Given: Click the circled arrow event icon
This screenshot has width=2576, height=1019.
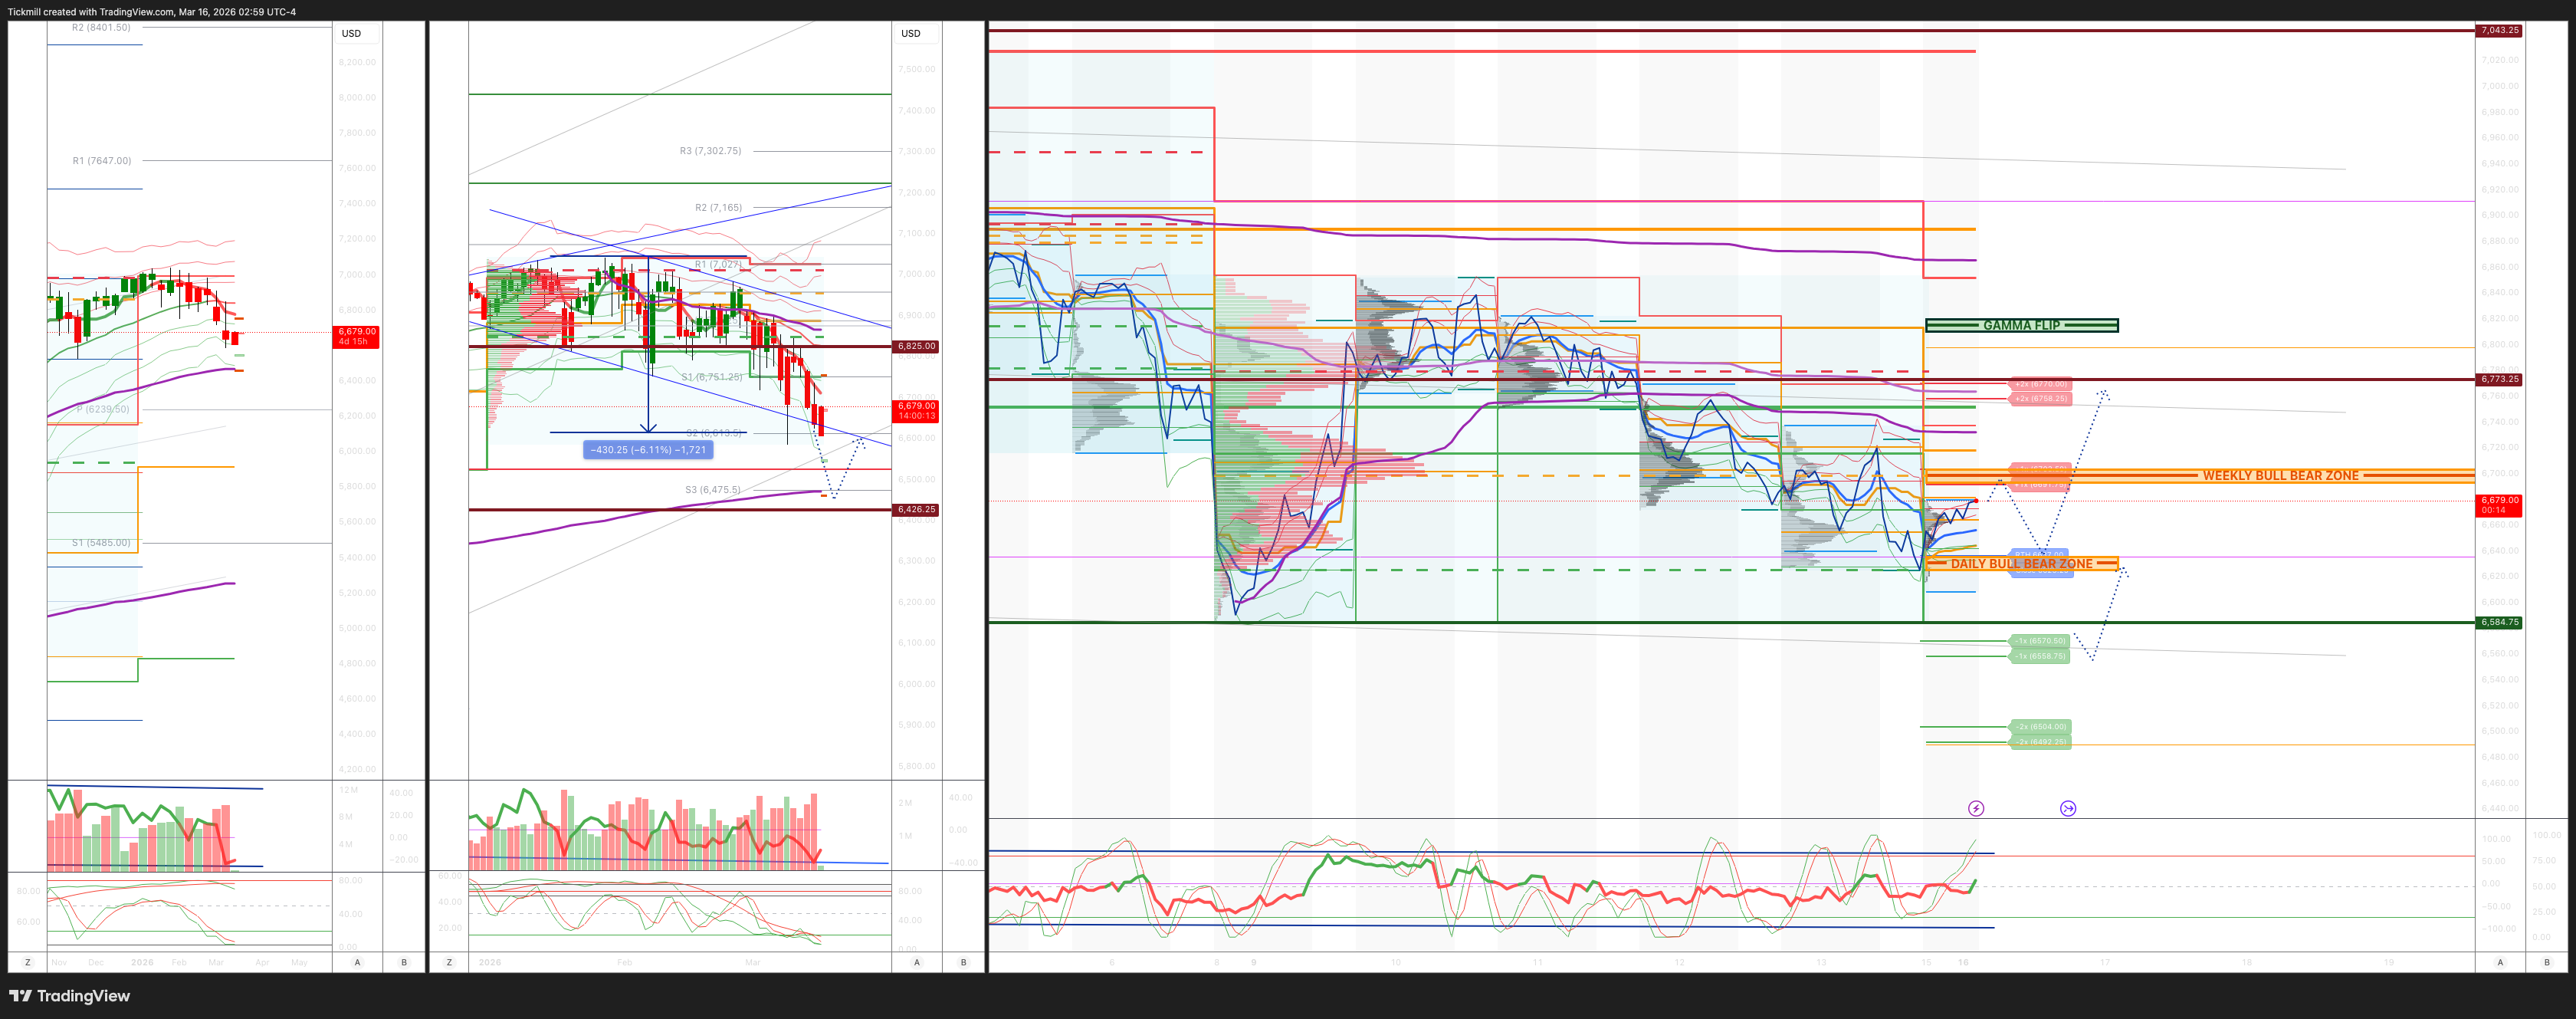Looking at the screenshot, I should point(2068,808).
